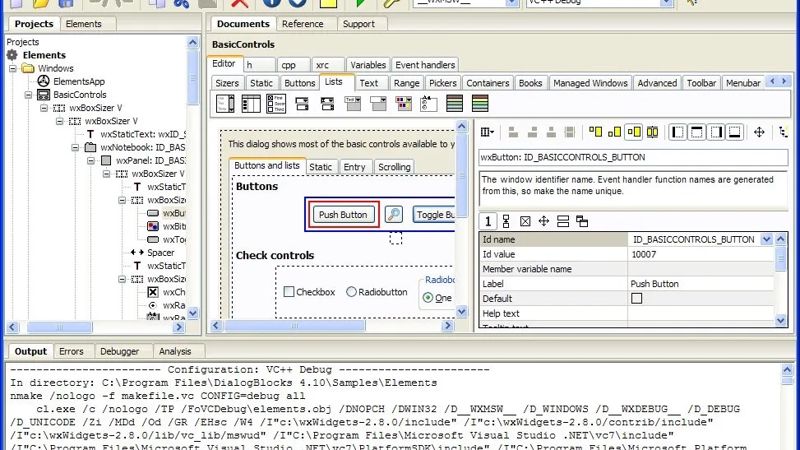Toggle the right border icon
800x450 pixels.
(716, 132)
